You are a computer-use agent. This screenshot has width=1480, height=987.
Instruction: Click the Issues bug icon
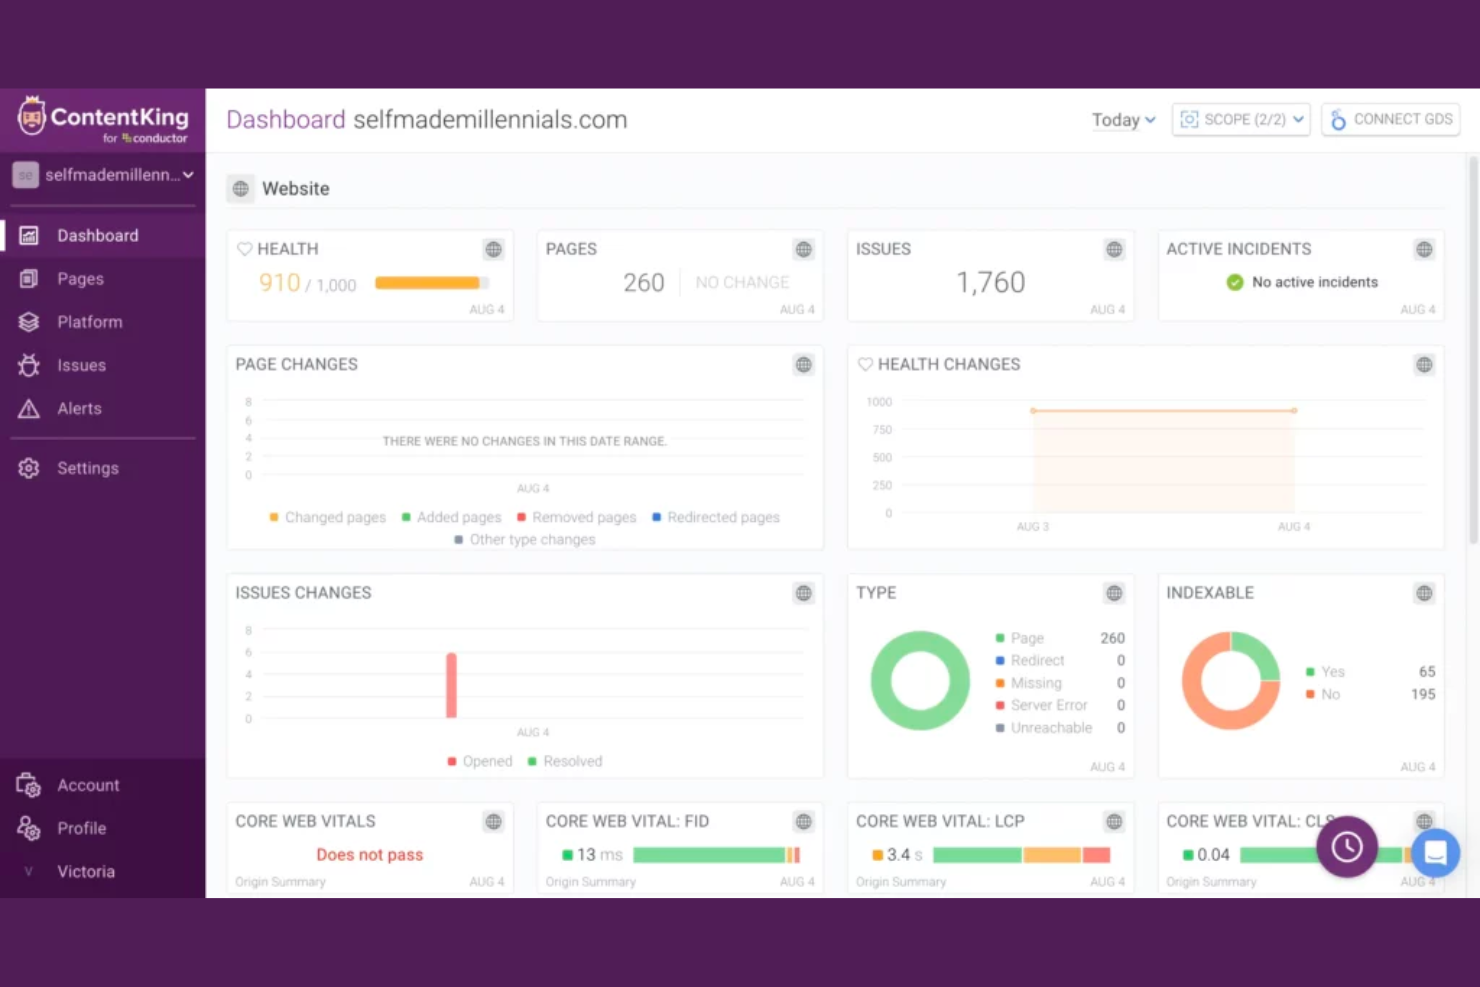pyautogui.click(x=29, y=365)
